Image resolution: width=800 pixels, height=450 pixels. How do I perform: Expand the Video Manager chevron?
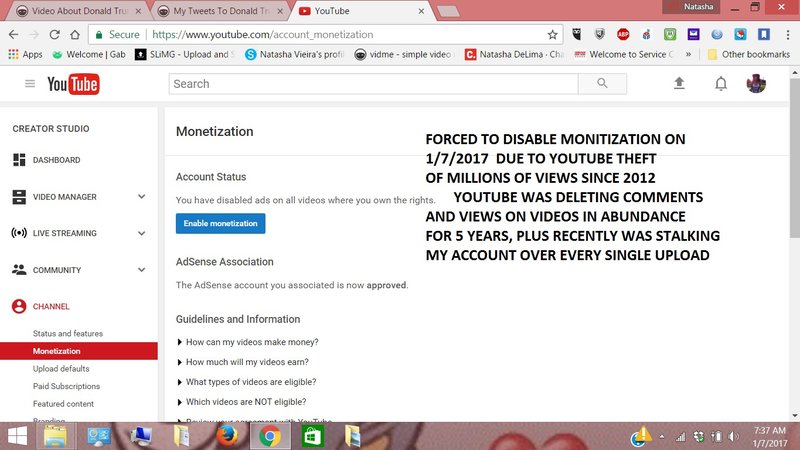141,196
